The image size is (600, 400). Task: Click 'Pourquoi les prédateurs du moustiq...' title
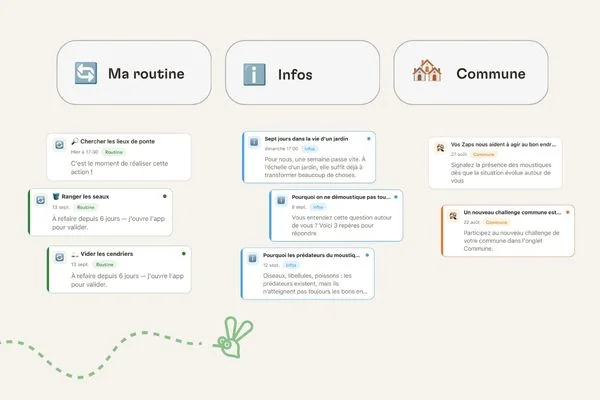click(311, 255)
